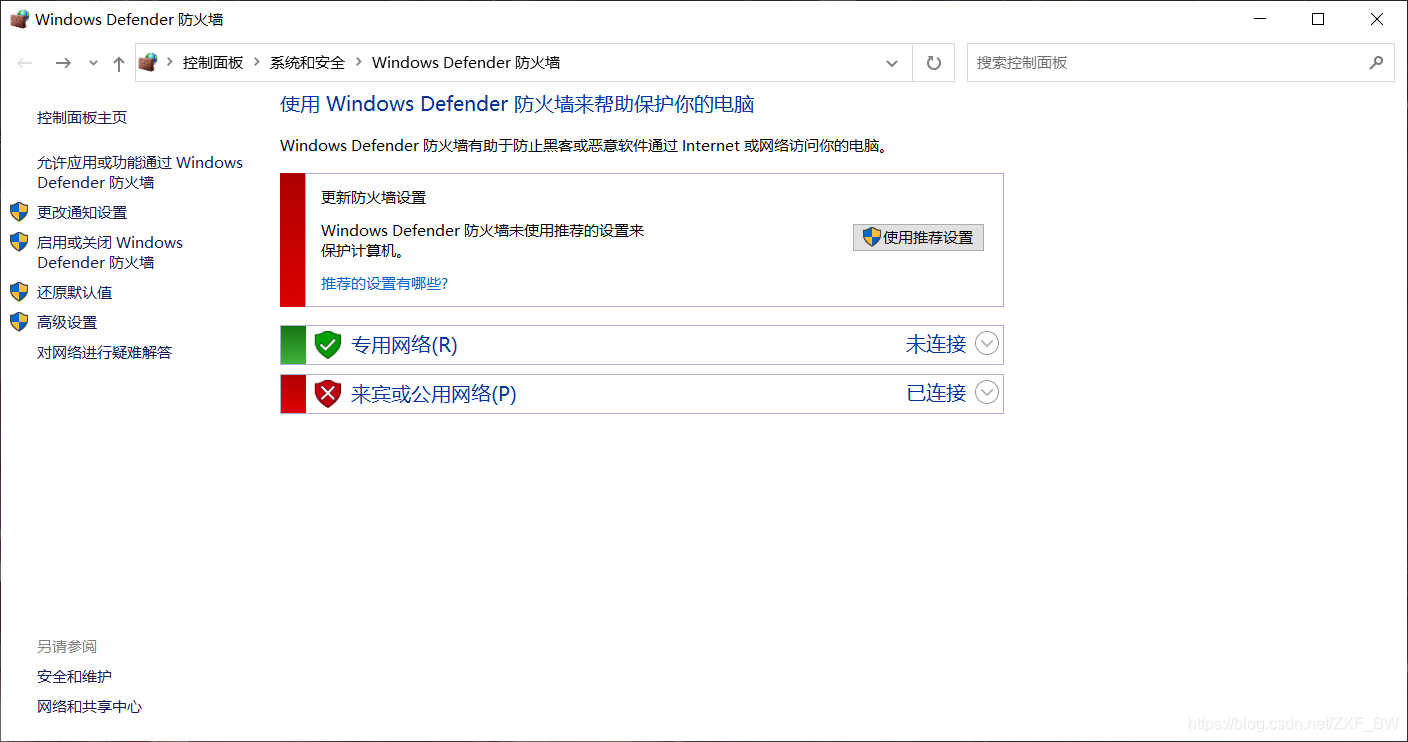
Task: Click green shield icon for 专用网络
Action: [x=328, y=345]
